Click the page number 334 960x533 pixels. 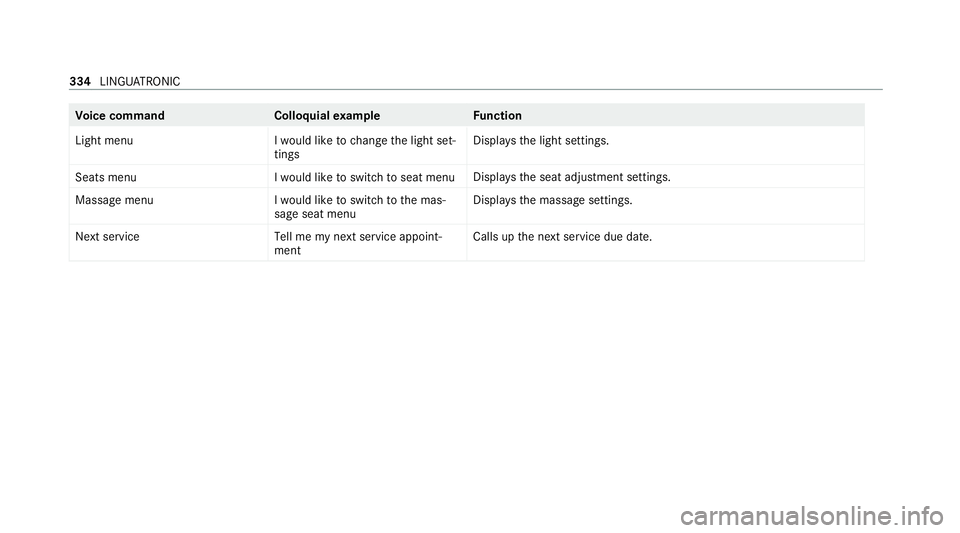coord(80,81)
